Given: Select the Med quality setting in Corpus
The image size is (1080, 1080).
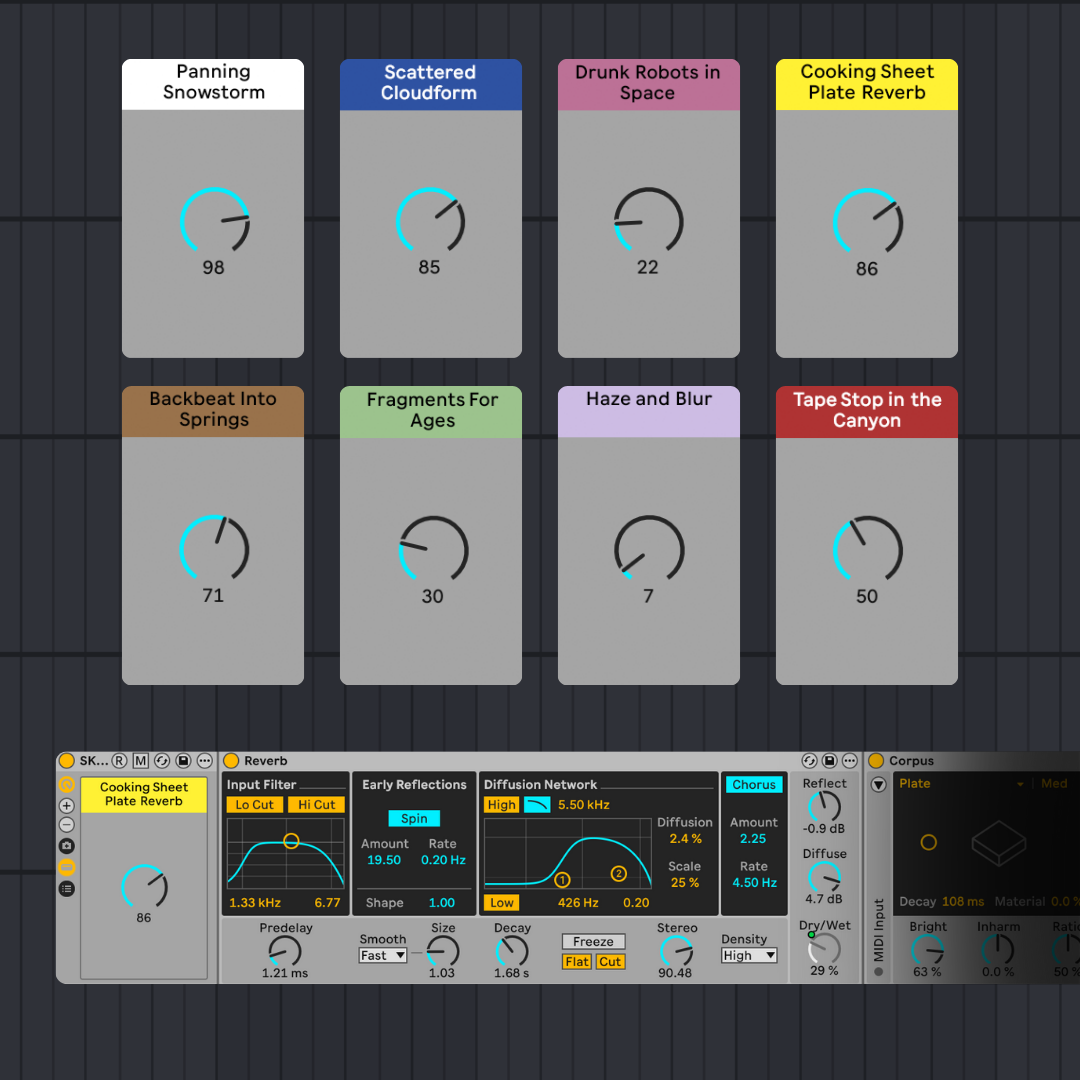Looking at the screenshot, I should [x=1054, y=784].
